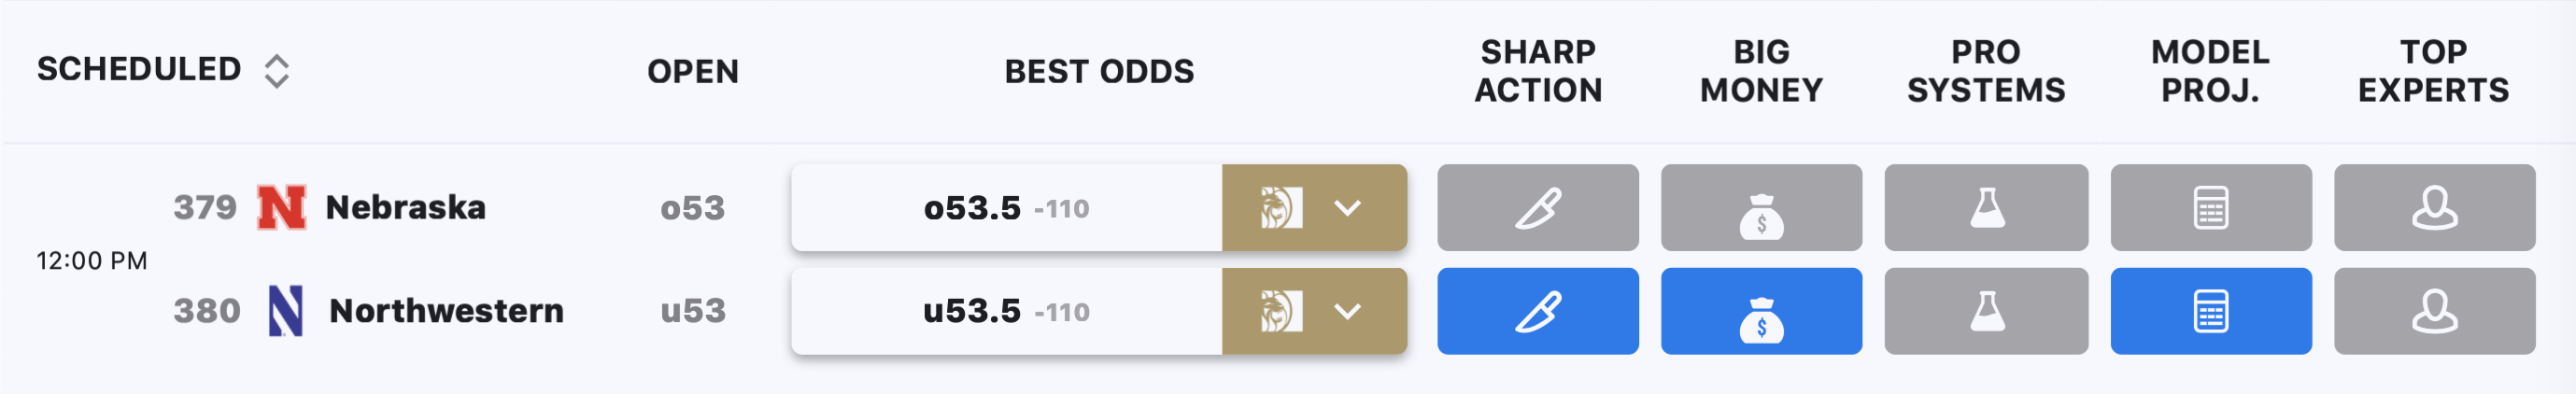Open the Northwestern team name link
This screenshot has width=2576, height=394.
[447, 310]
